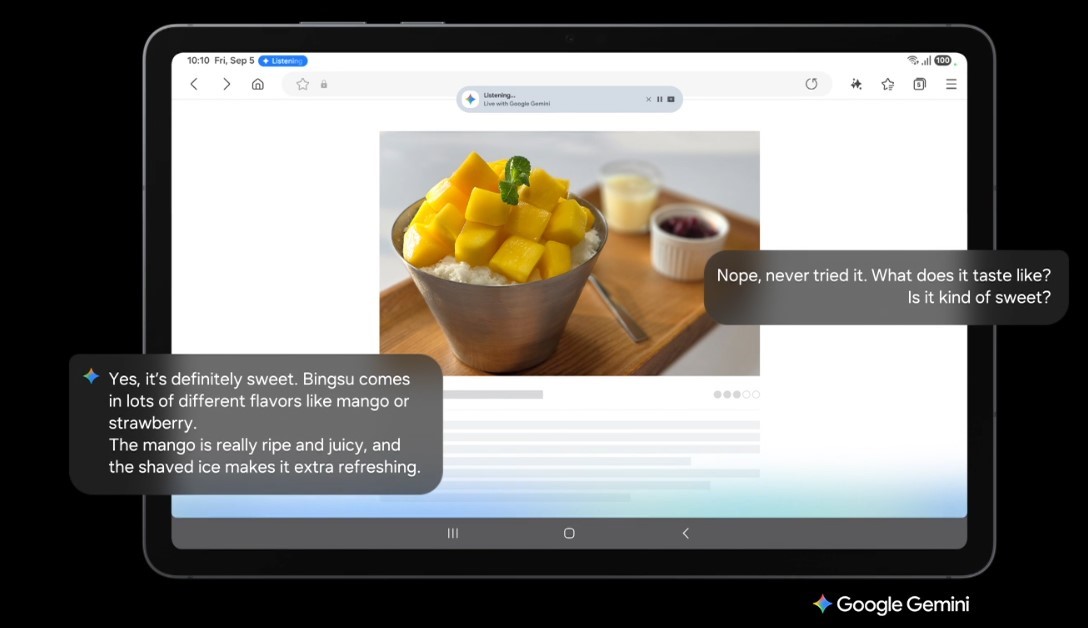Open the bookmarks list star icon
Screen dimensions: 1088x628
[887, 84]
